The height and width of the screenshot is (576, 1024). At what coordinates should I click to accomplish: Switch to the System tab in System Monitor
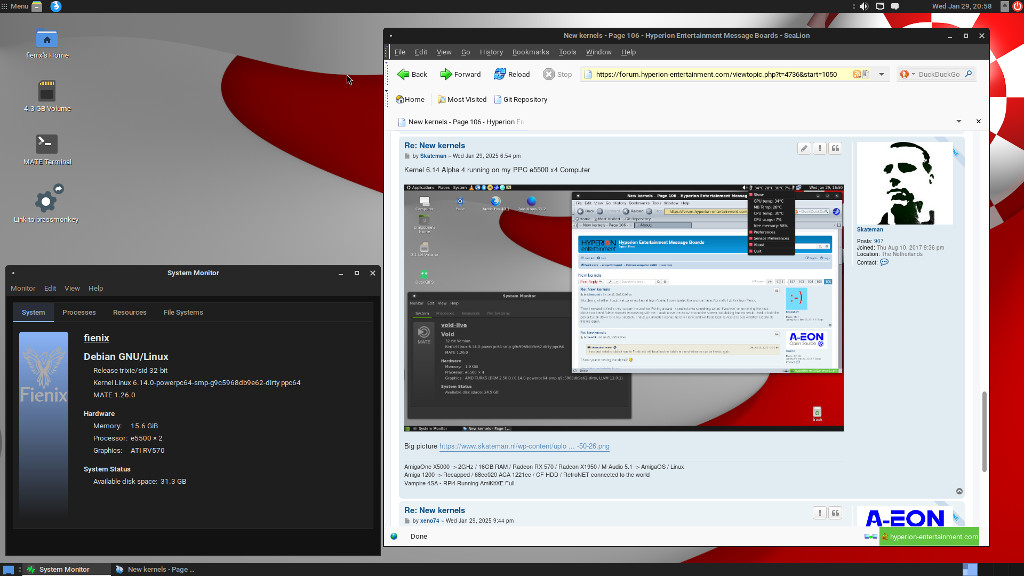[33, 313]
